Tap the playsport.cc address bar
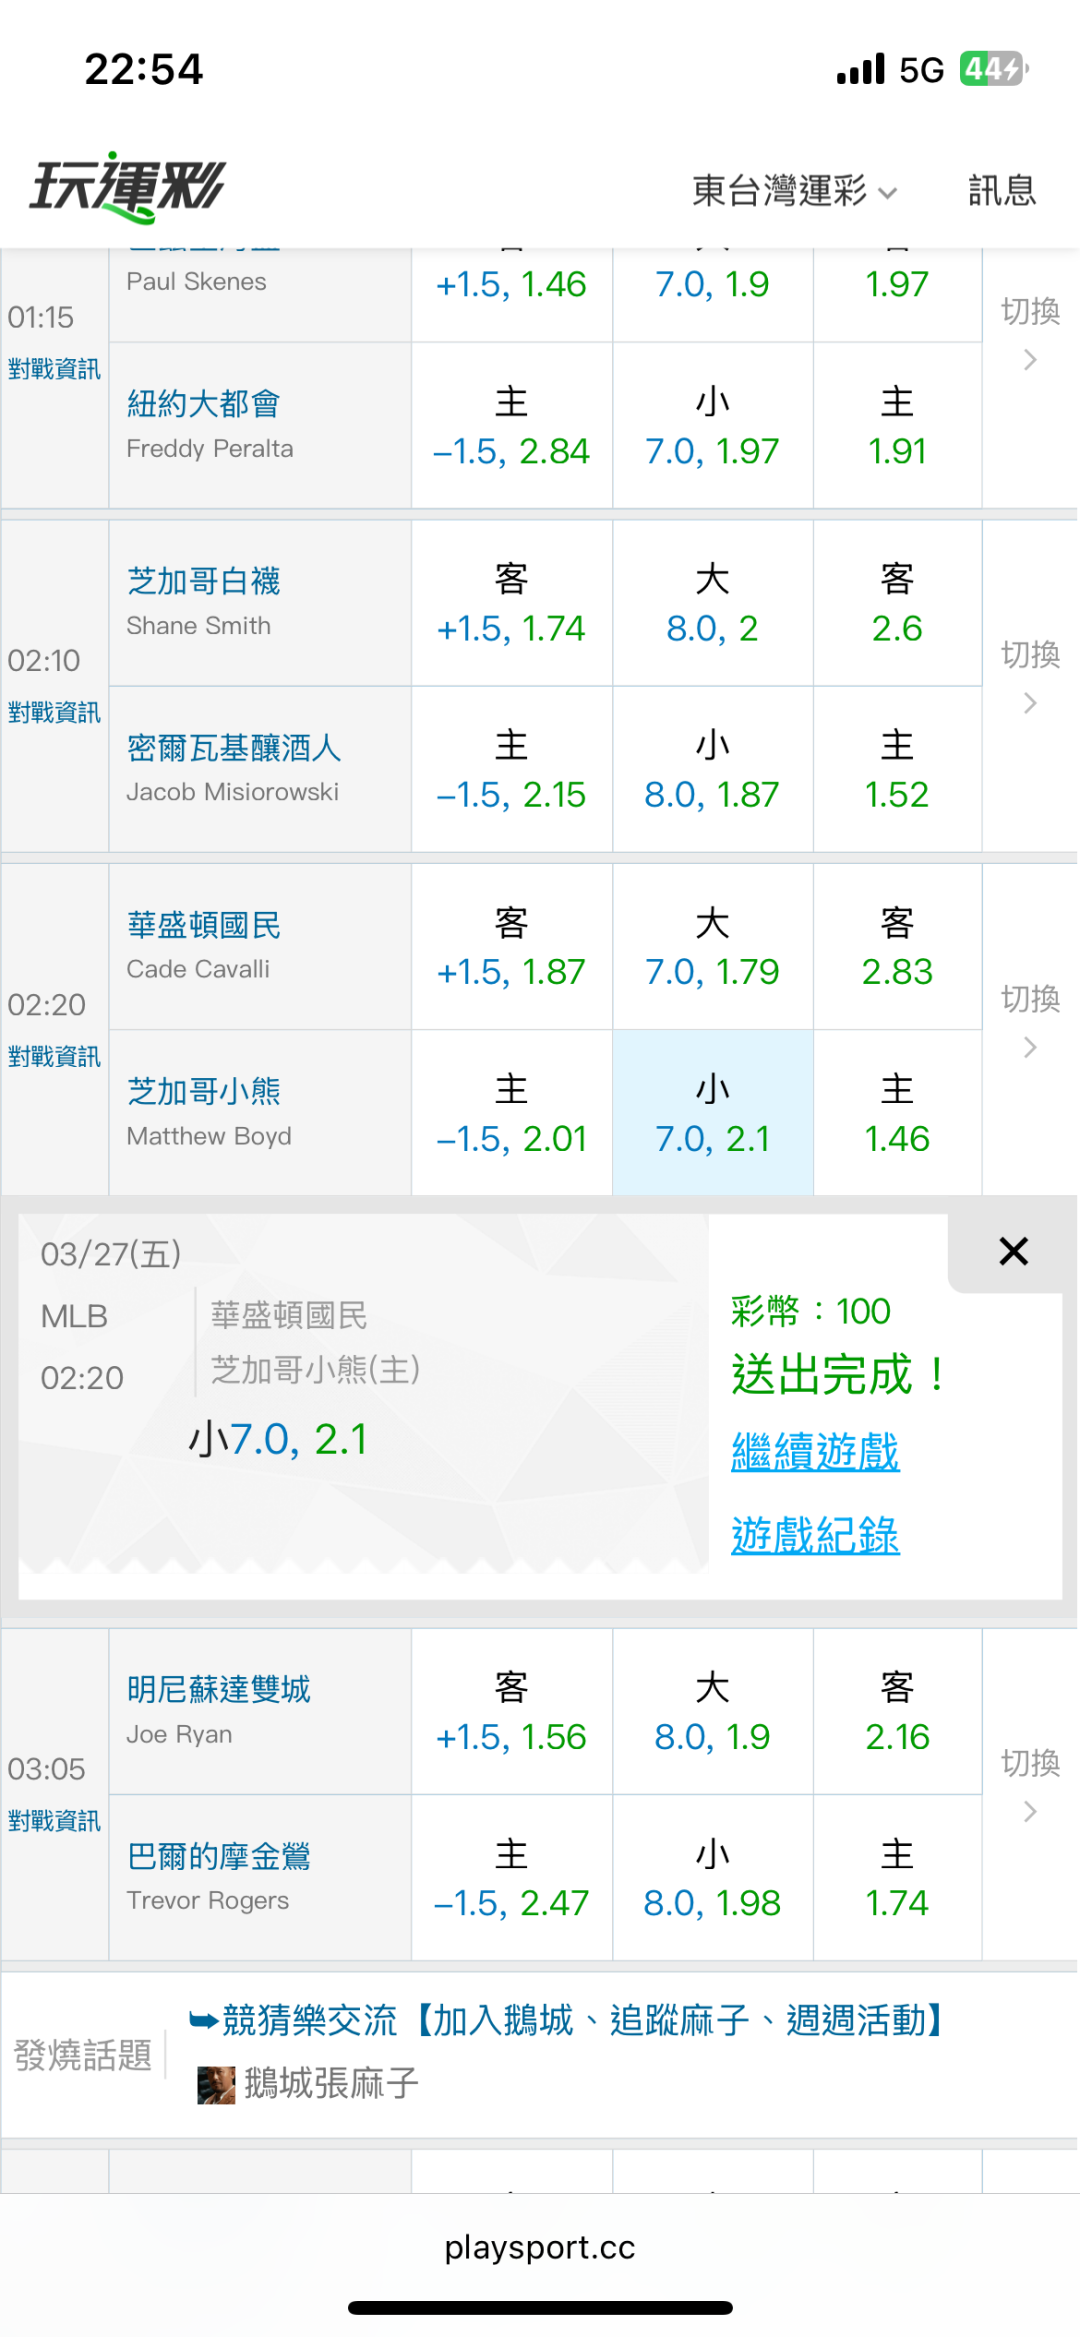 [x=540, y=2247]
